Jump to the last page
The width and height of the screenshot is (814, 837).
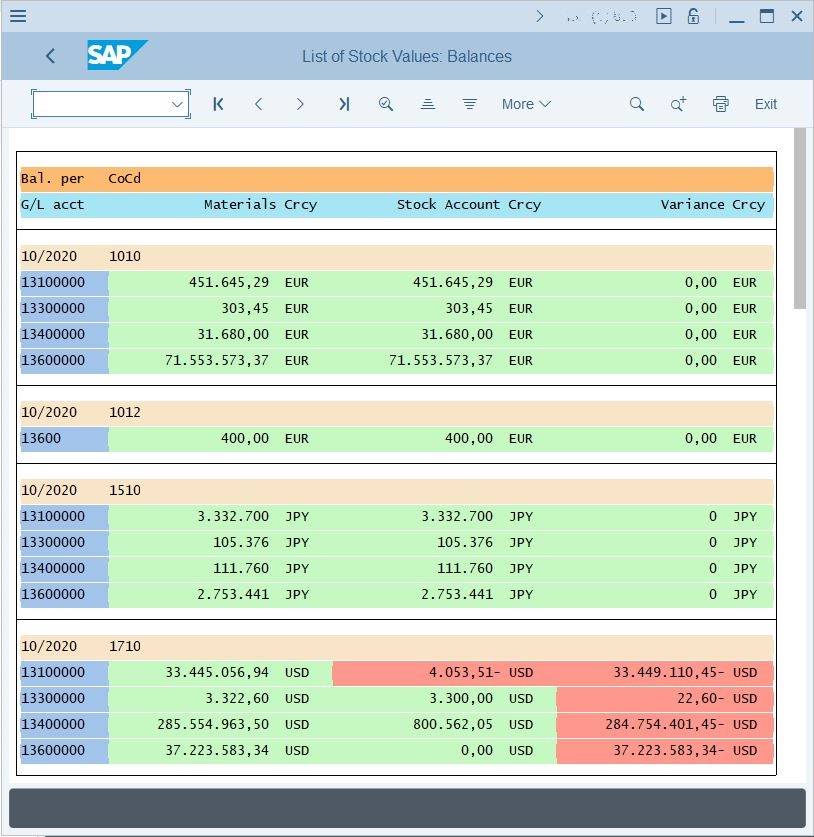click(343, 104)
